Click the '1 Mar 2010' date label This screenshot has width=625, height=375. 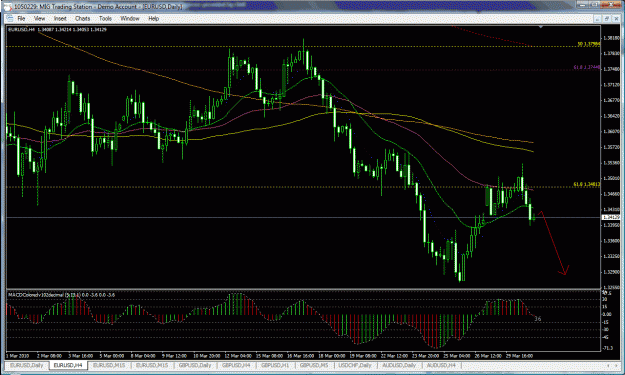[18, 355]
